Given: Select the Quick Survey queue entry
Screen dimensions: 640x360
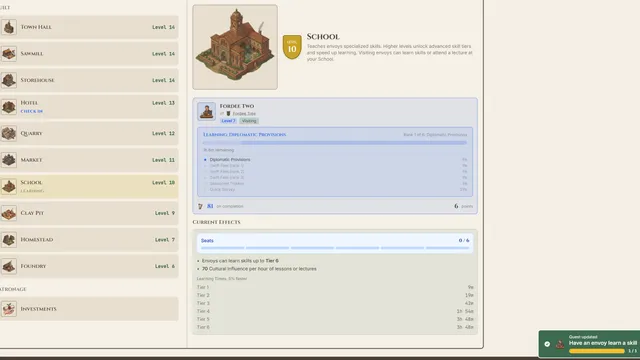Looking at the screenshot, I should point(335,189).
